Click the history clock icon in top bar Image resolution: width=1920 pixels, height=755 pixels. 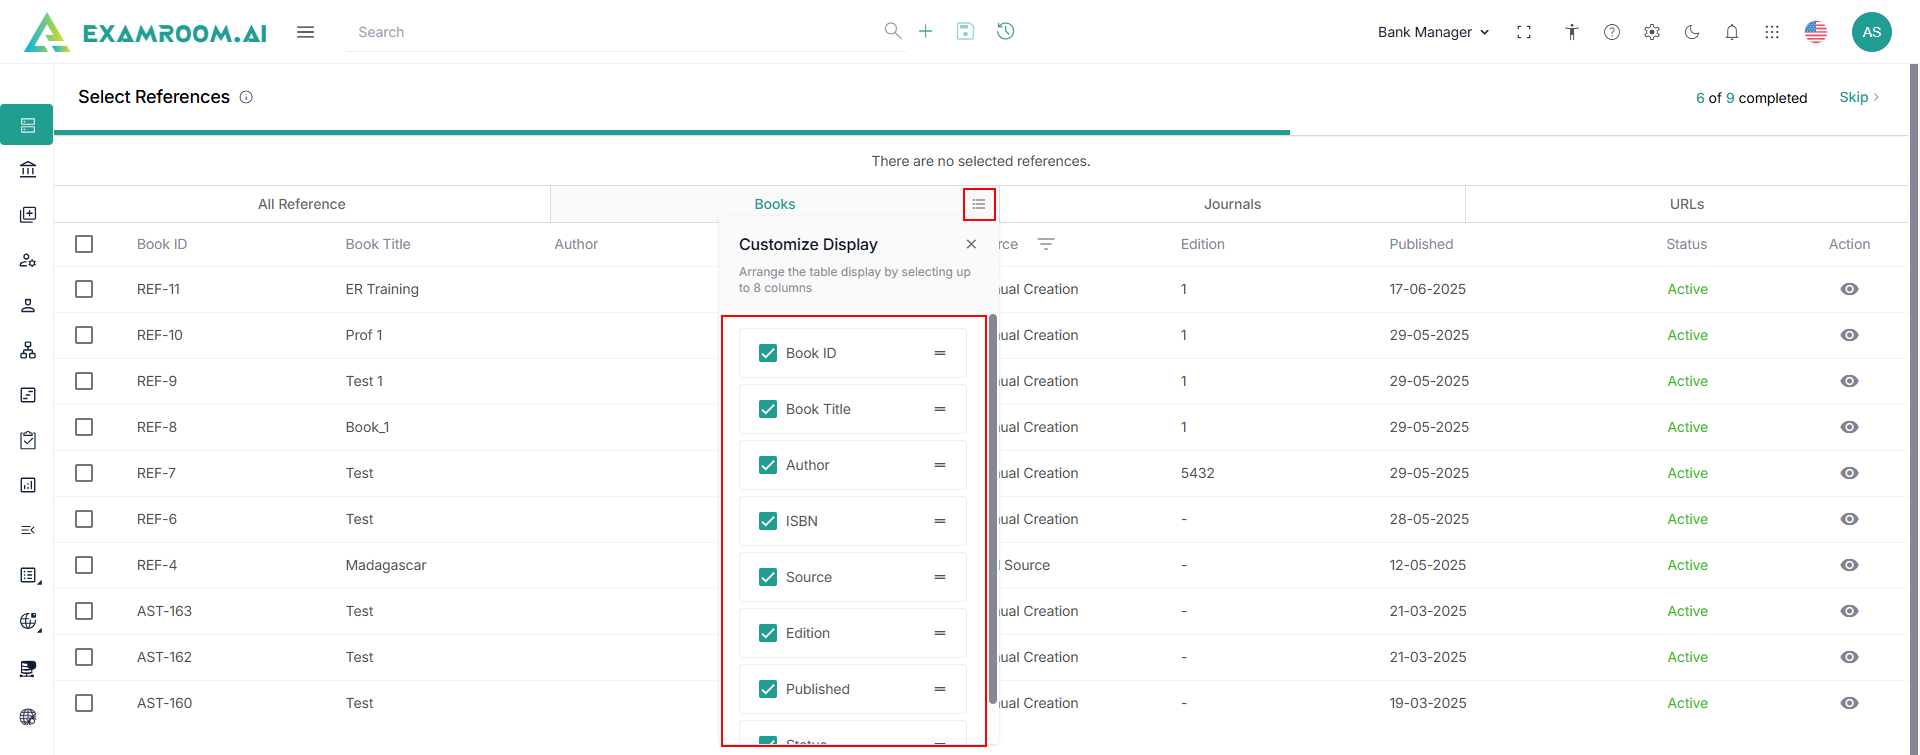1005,31
